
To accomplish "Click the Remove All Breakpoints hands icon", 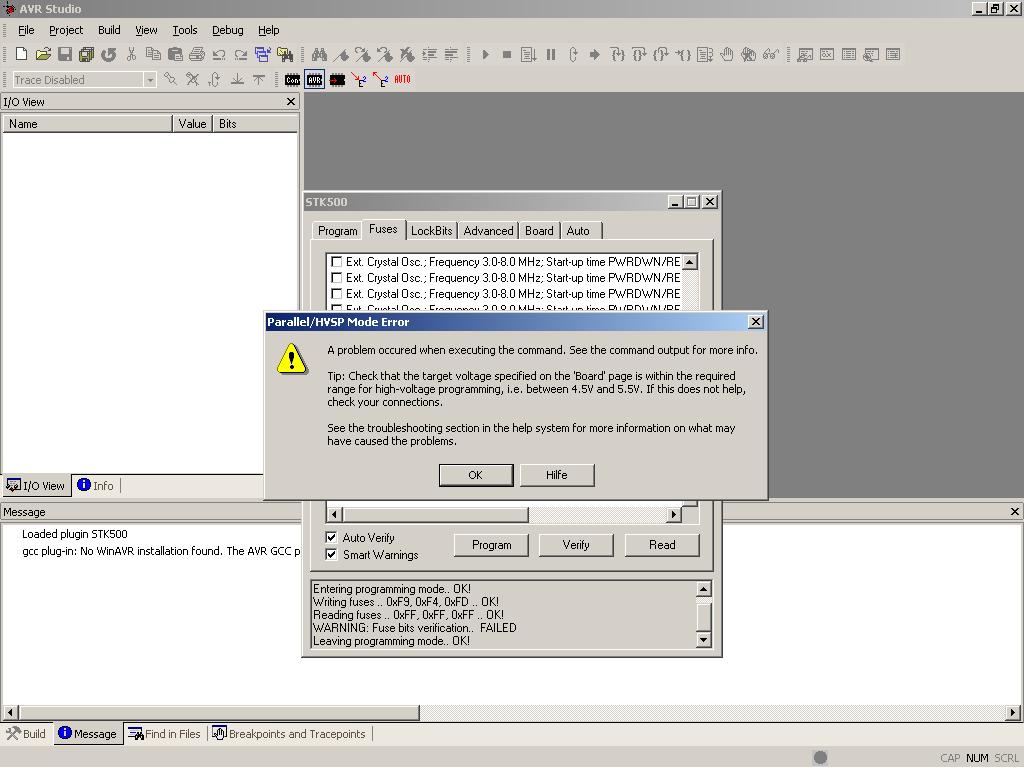I will click(748, 54).
